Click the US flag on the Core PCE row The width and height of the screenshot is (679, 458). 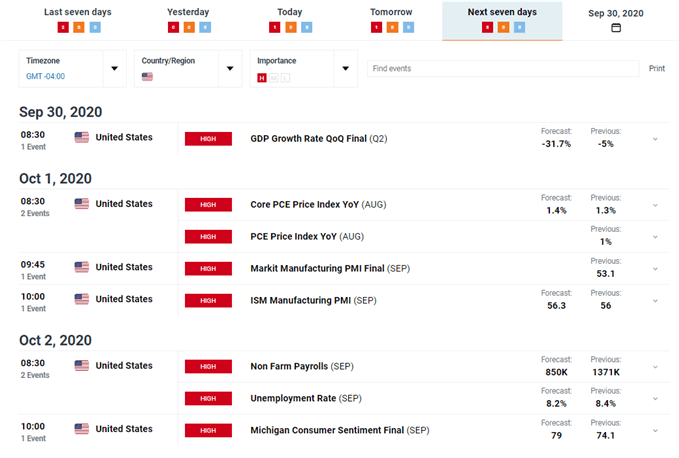pos(82,204)
